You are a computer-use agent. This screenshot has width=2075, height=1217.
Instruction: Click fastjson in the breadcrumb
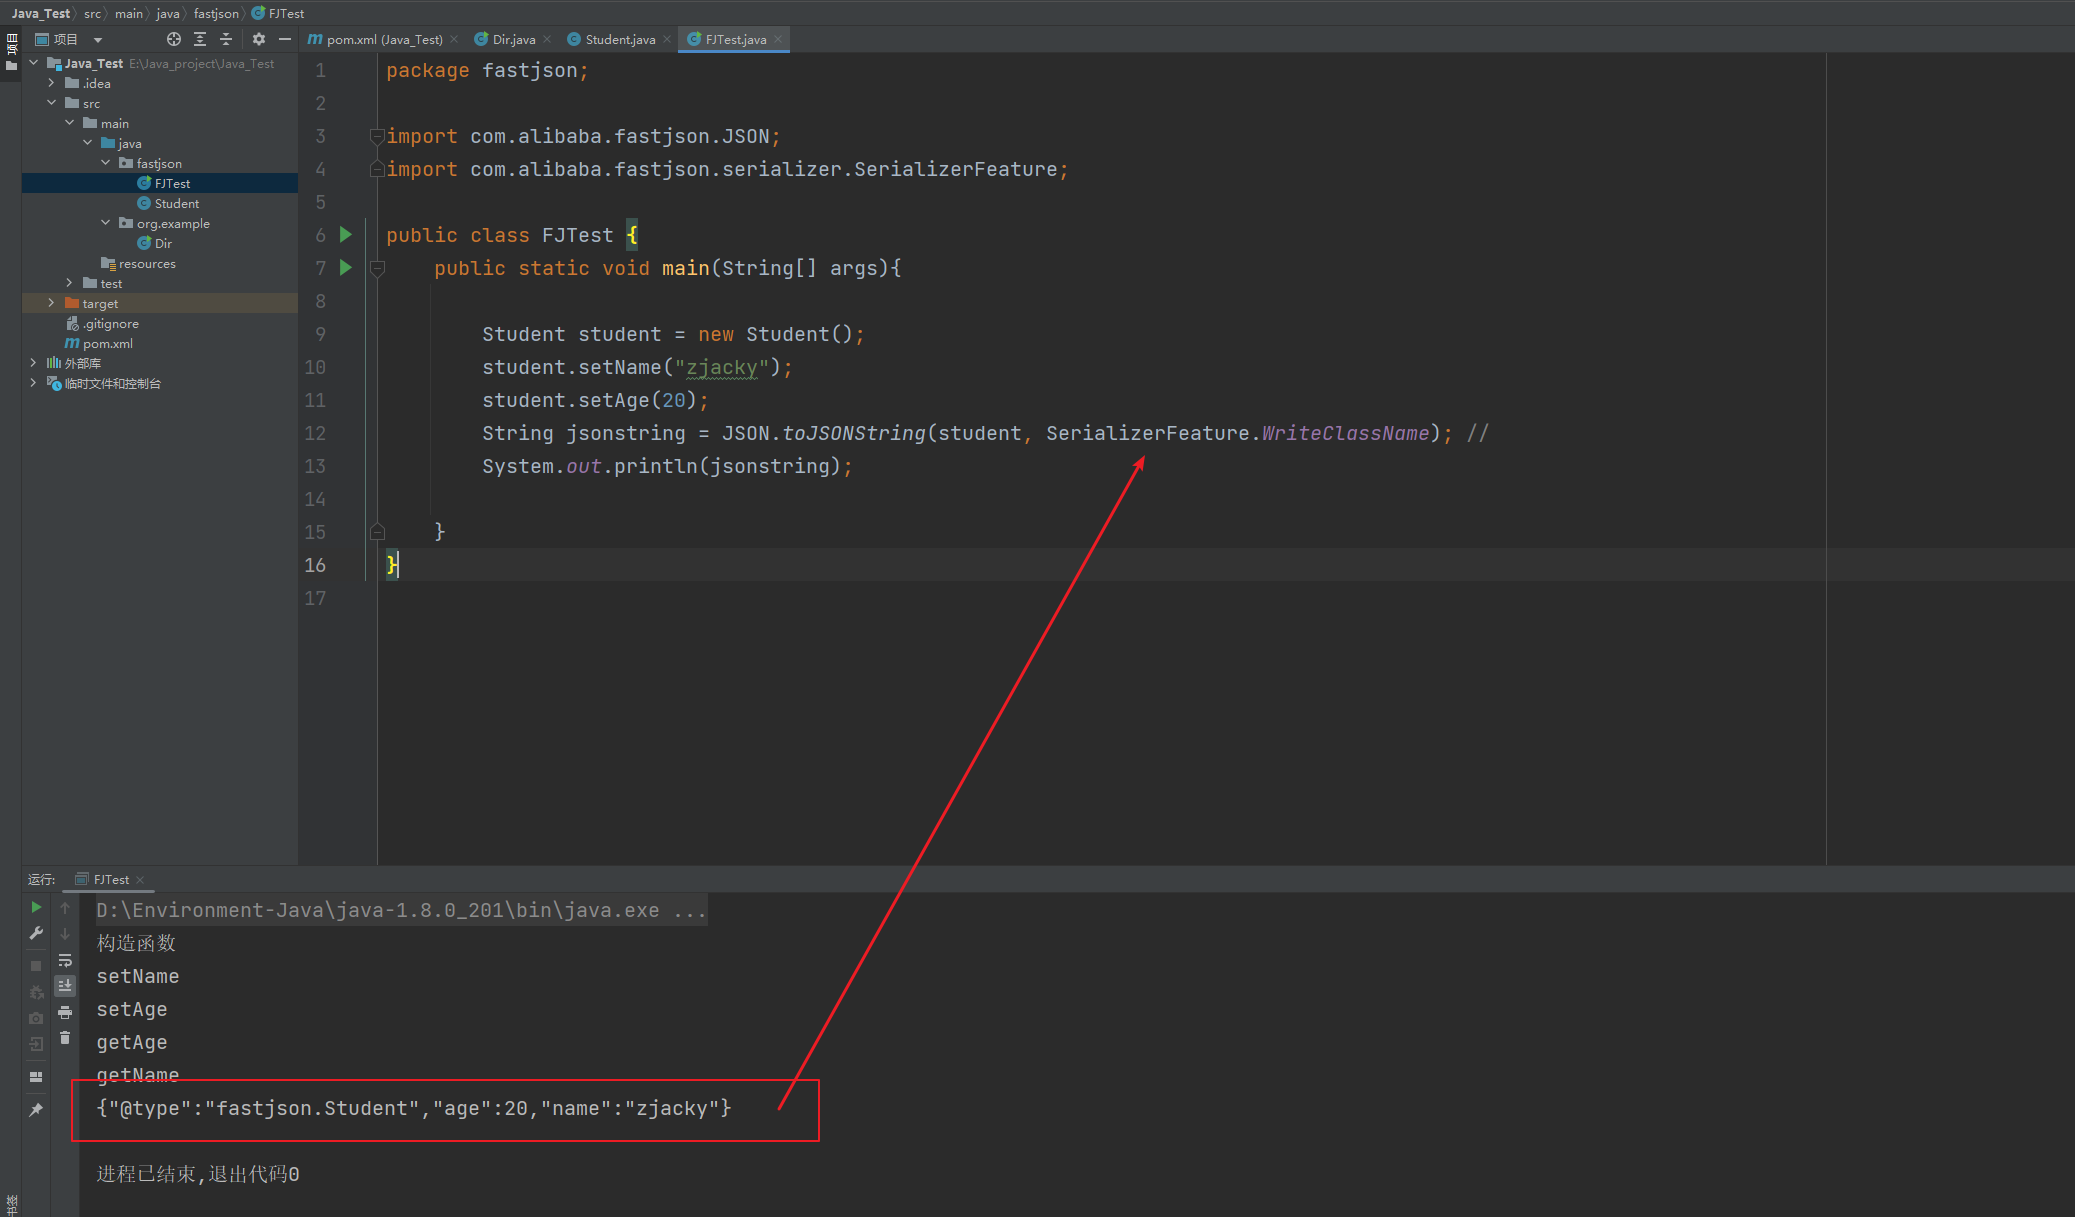tap(216, 13)
